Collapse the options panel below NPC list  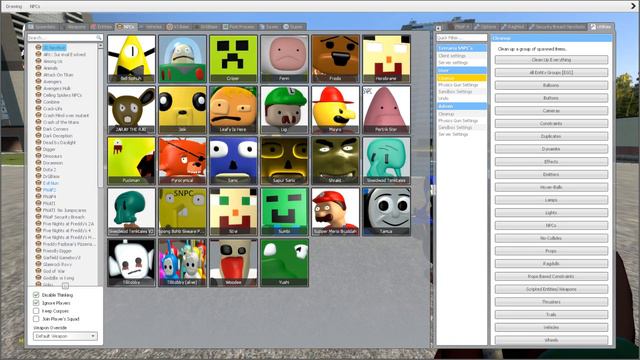point(65,286)
